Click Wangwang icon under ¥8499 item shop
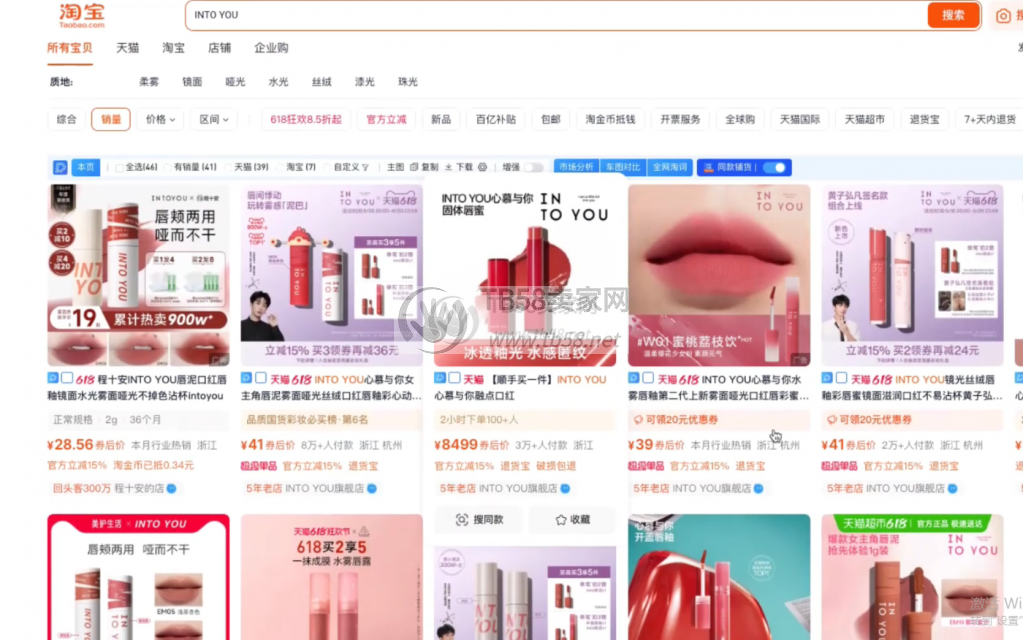This screenshot has height=640, width=1023. [565, 488]
